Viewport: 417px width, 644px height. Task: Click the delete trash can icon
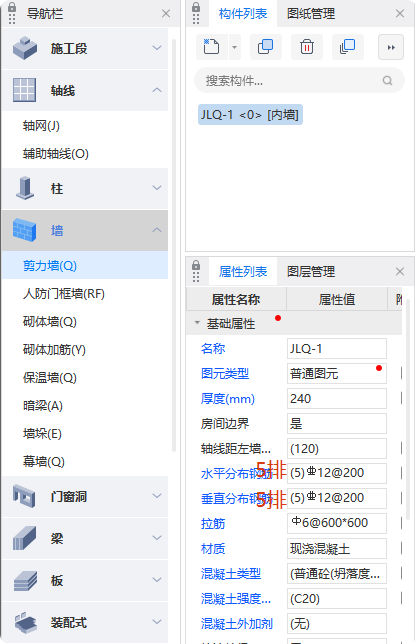(x=306, y=47)
